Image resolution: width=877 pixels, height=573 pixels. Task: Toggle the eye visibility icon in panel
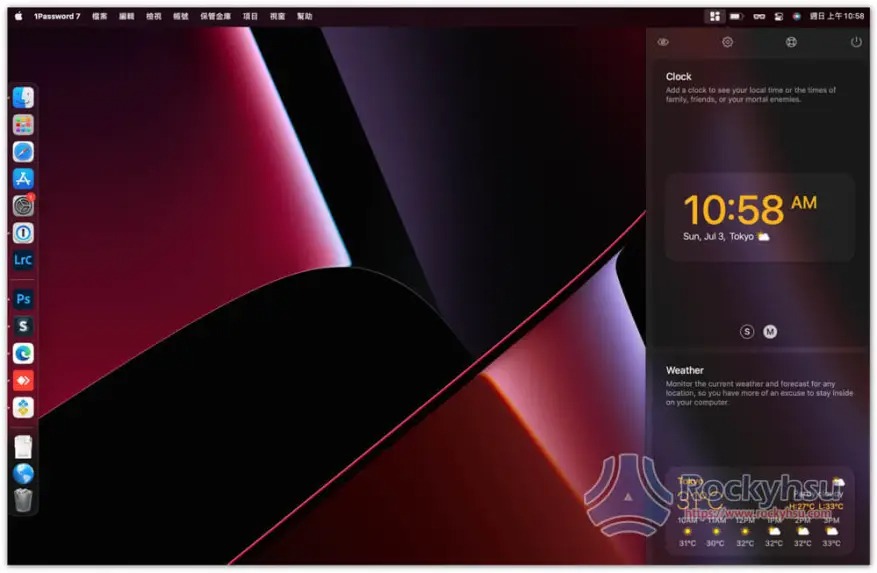tap(663, 42)
